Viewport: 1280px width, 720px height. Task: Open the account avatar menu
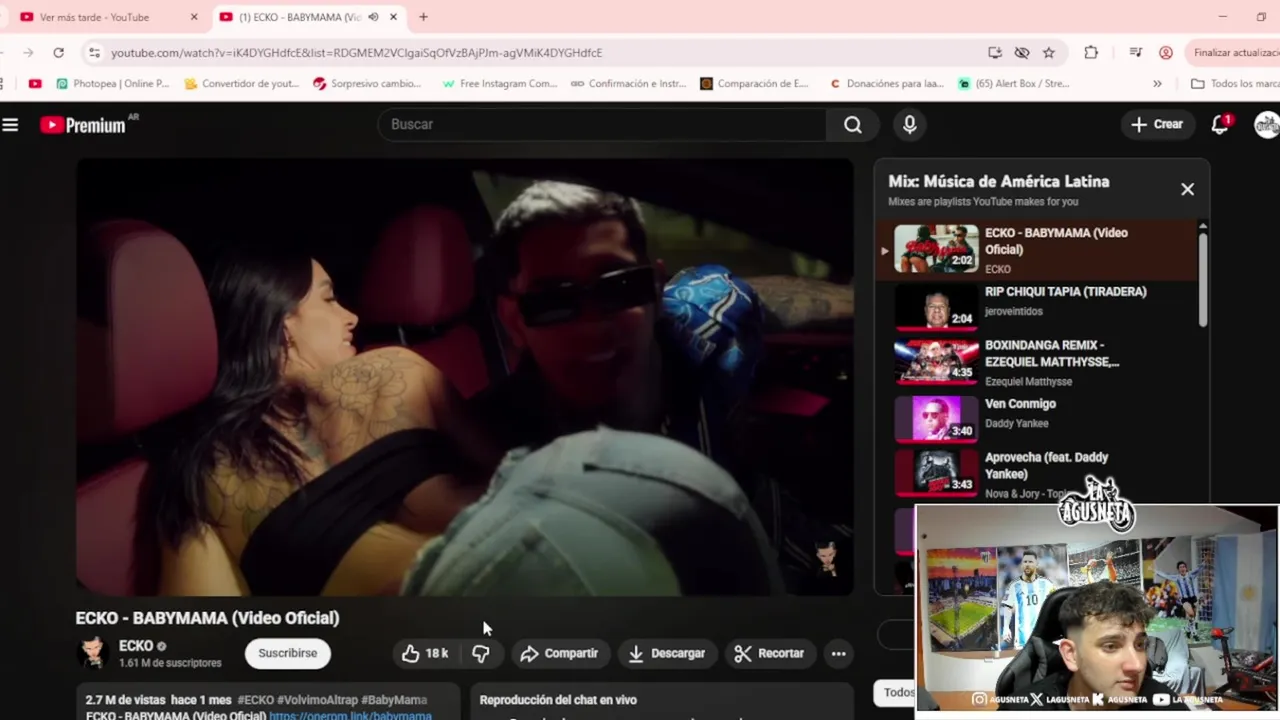click(1267, 124)
